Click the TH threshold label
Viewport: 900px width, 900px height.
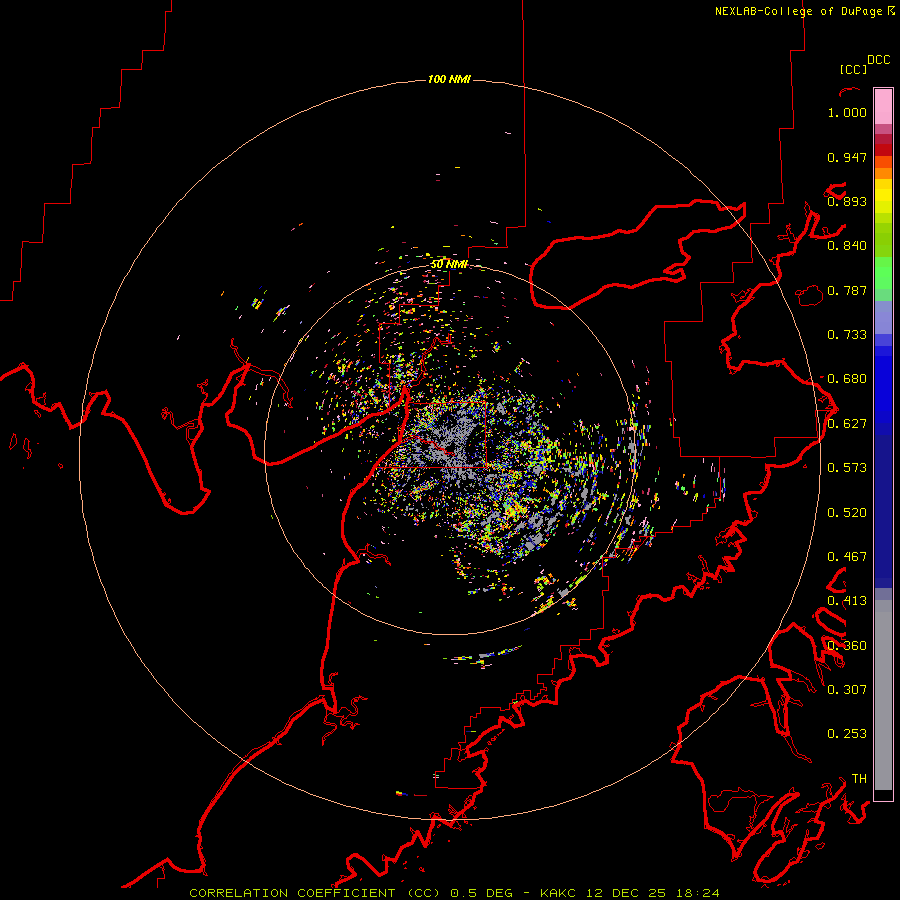tap(859, 779)
